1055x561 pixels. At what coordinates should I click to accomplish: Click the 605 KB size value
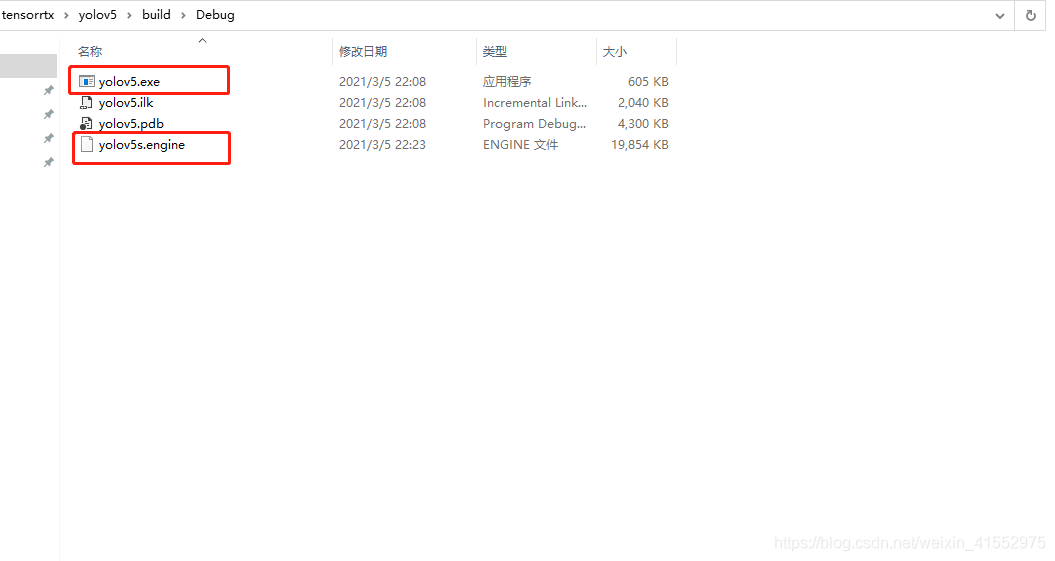click(648, 81)
